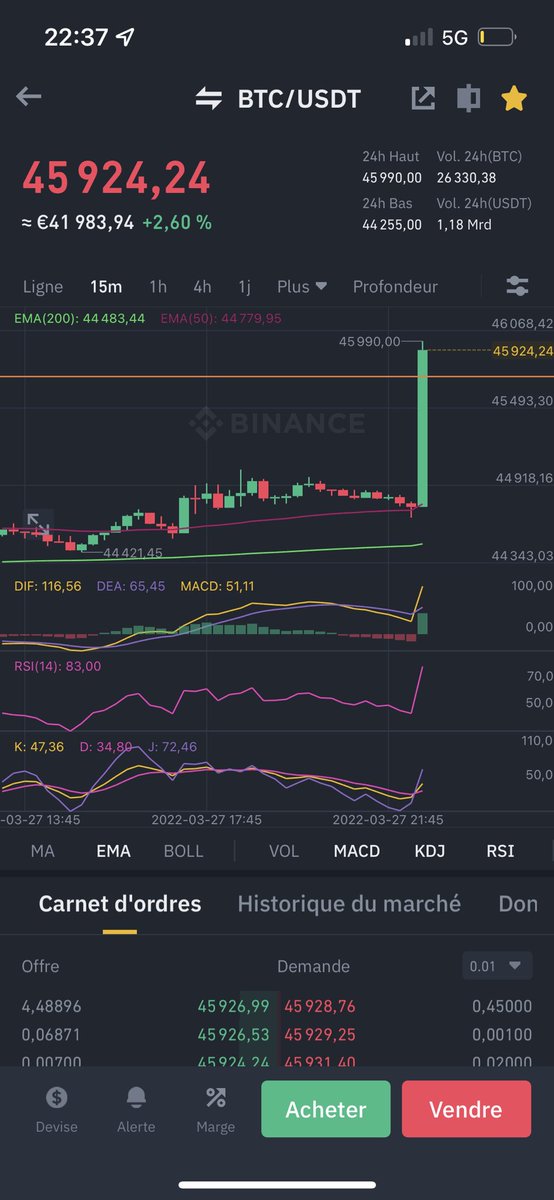Tap the Devise dollar icon
The width and height of the screenshot is (554, 1200).
[x=57, y=1097]
